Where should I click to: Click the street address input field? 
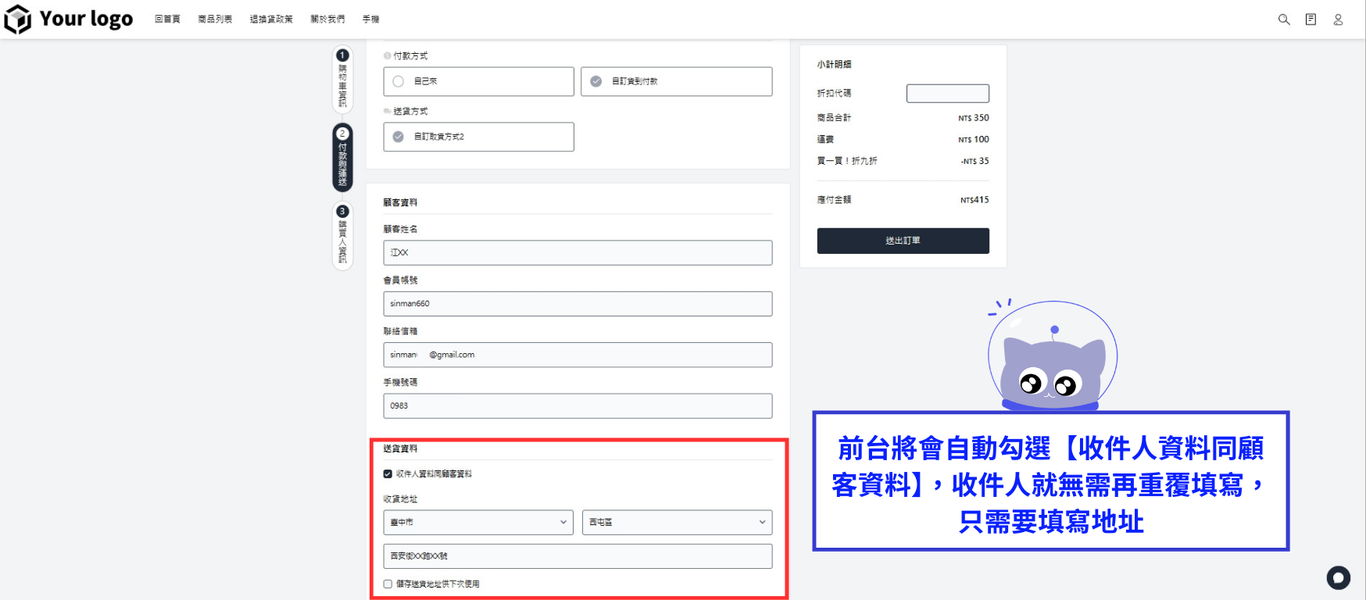tap(578, 556)
